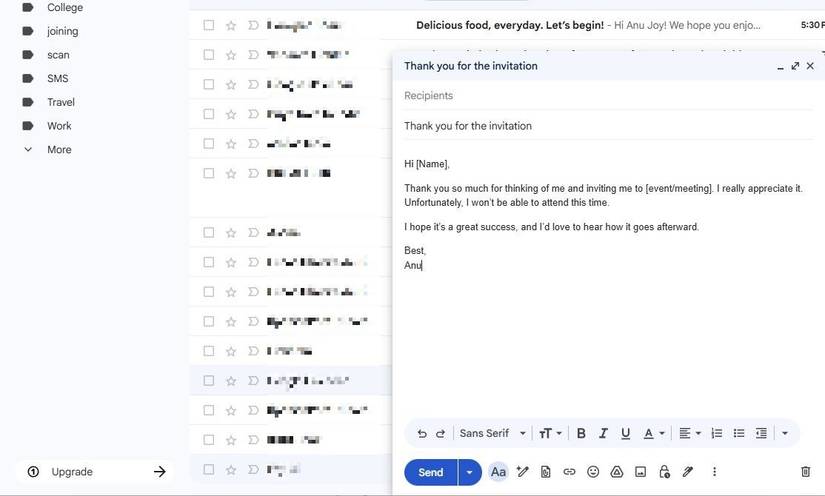Insert a link in the email
Image resolution: width=825 pixels, height=496 pixels.
pyautogui.click(x=569, y=472)
